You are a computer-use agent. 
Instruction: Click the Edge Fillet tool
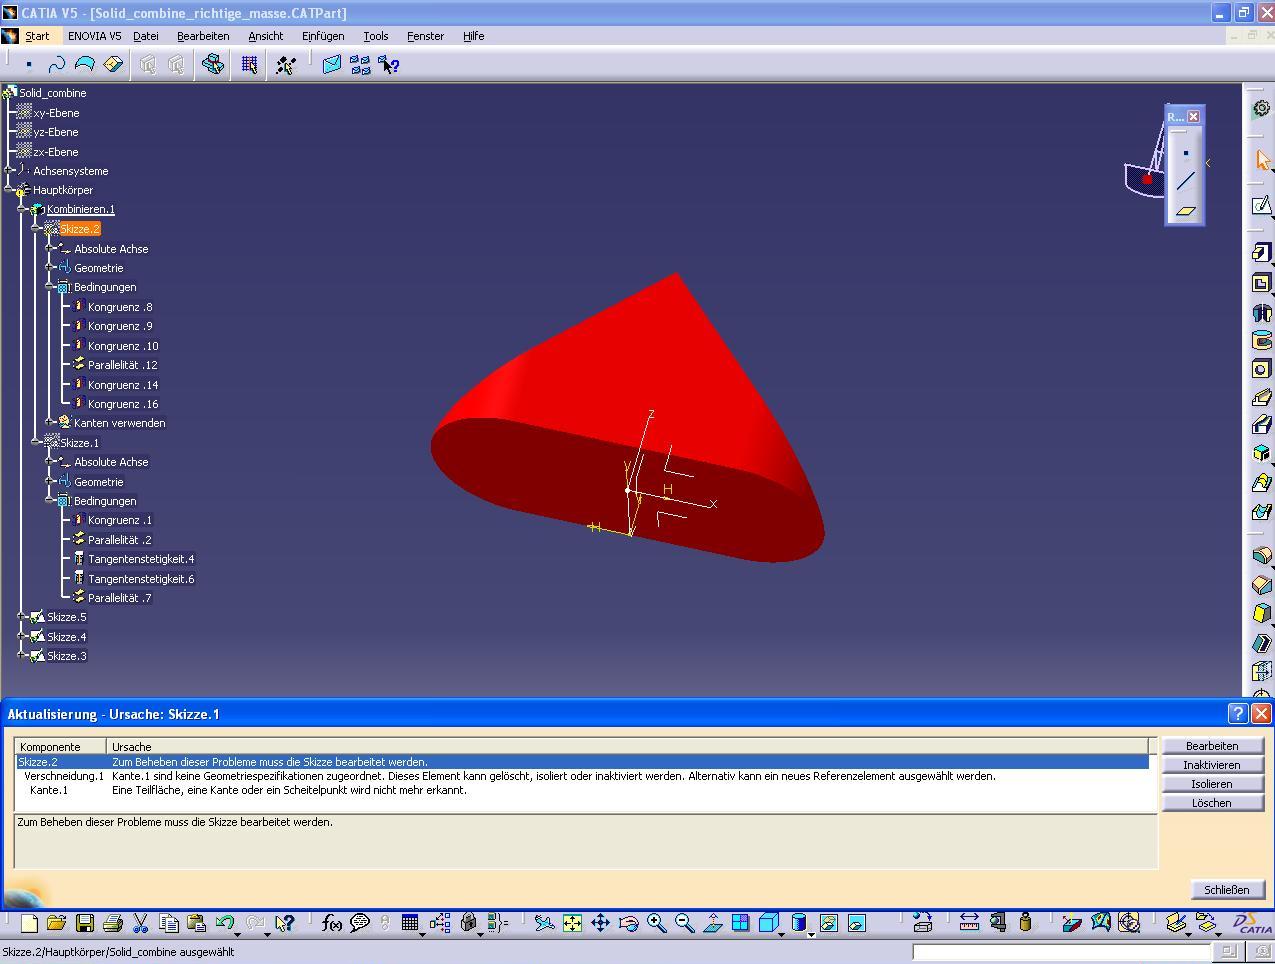pos(1261,556)
